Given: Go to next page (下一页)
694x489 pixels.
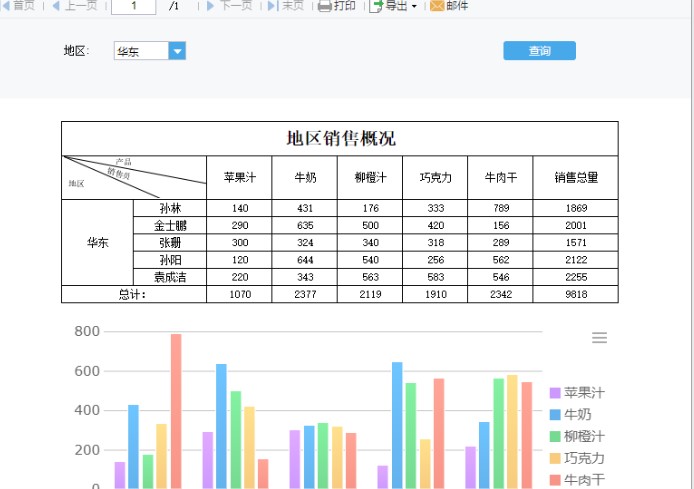Looking at the screenshot, I should [230, 5].
